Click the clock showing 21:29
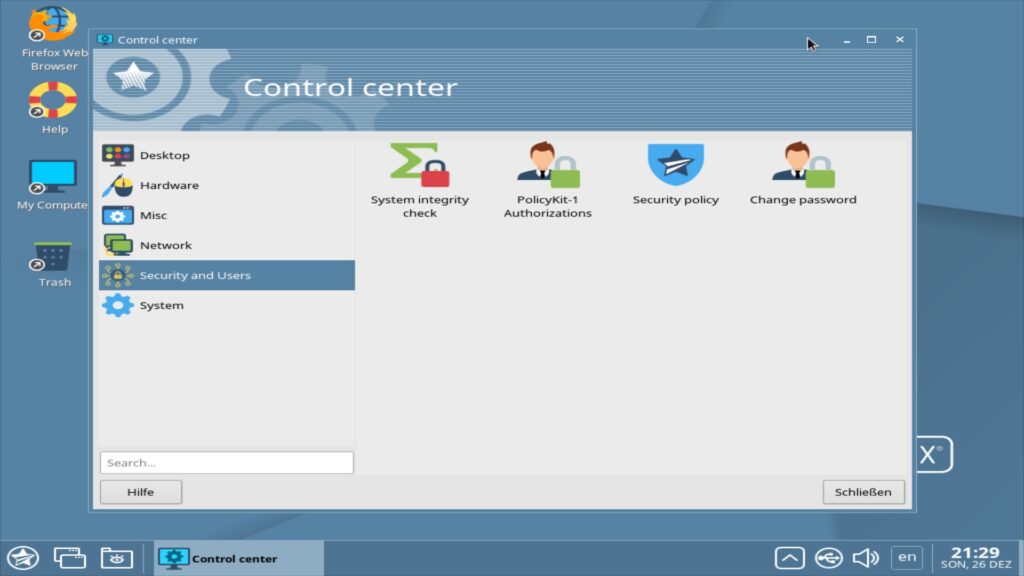The width and height of the screenshot is (1024, 576). (976, 558)
